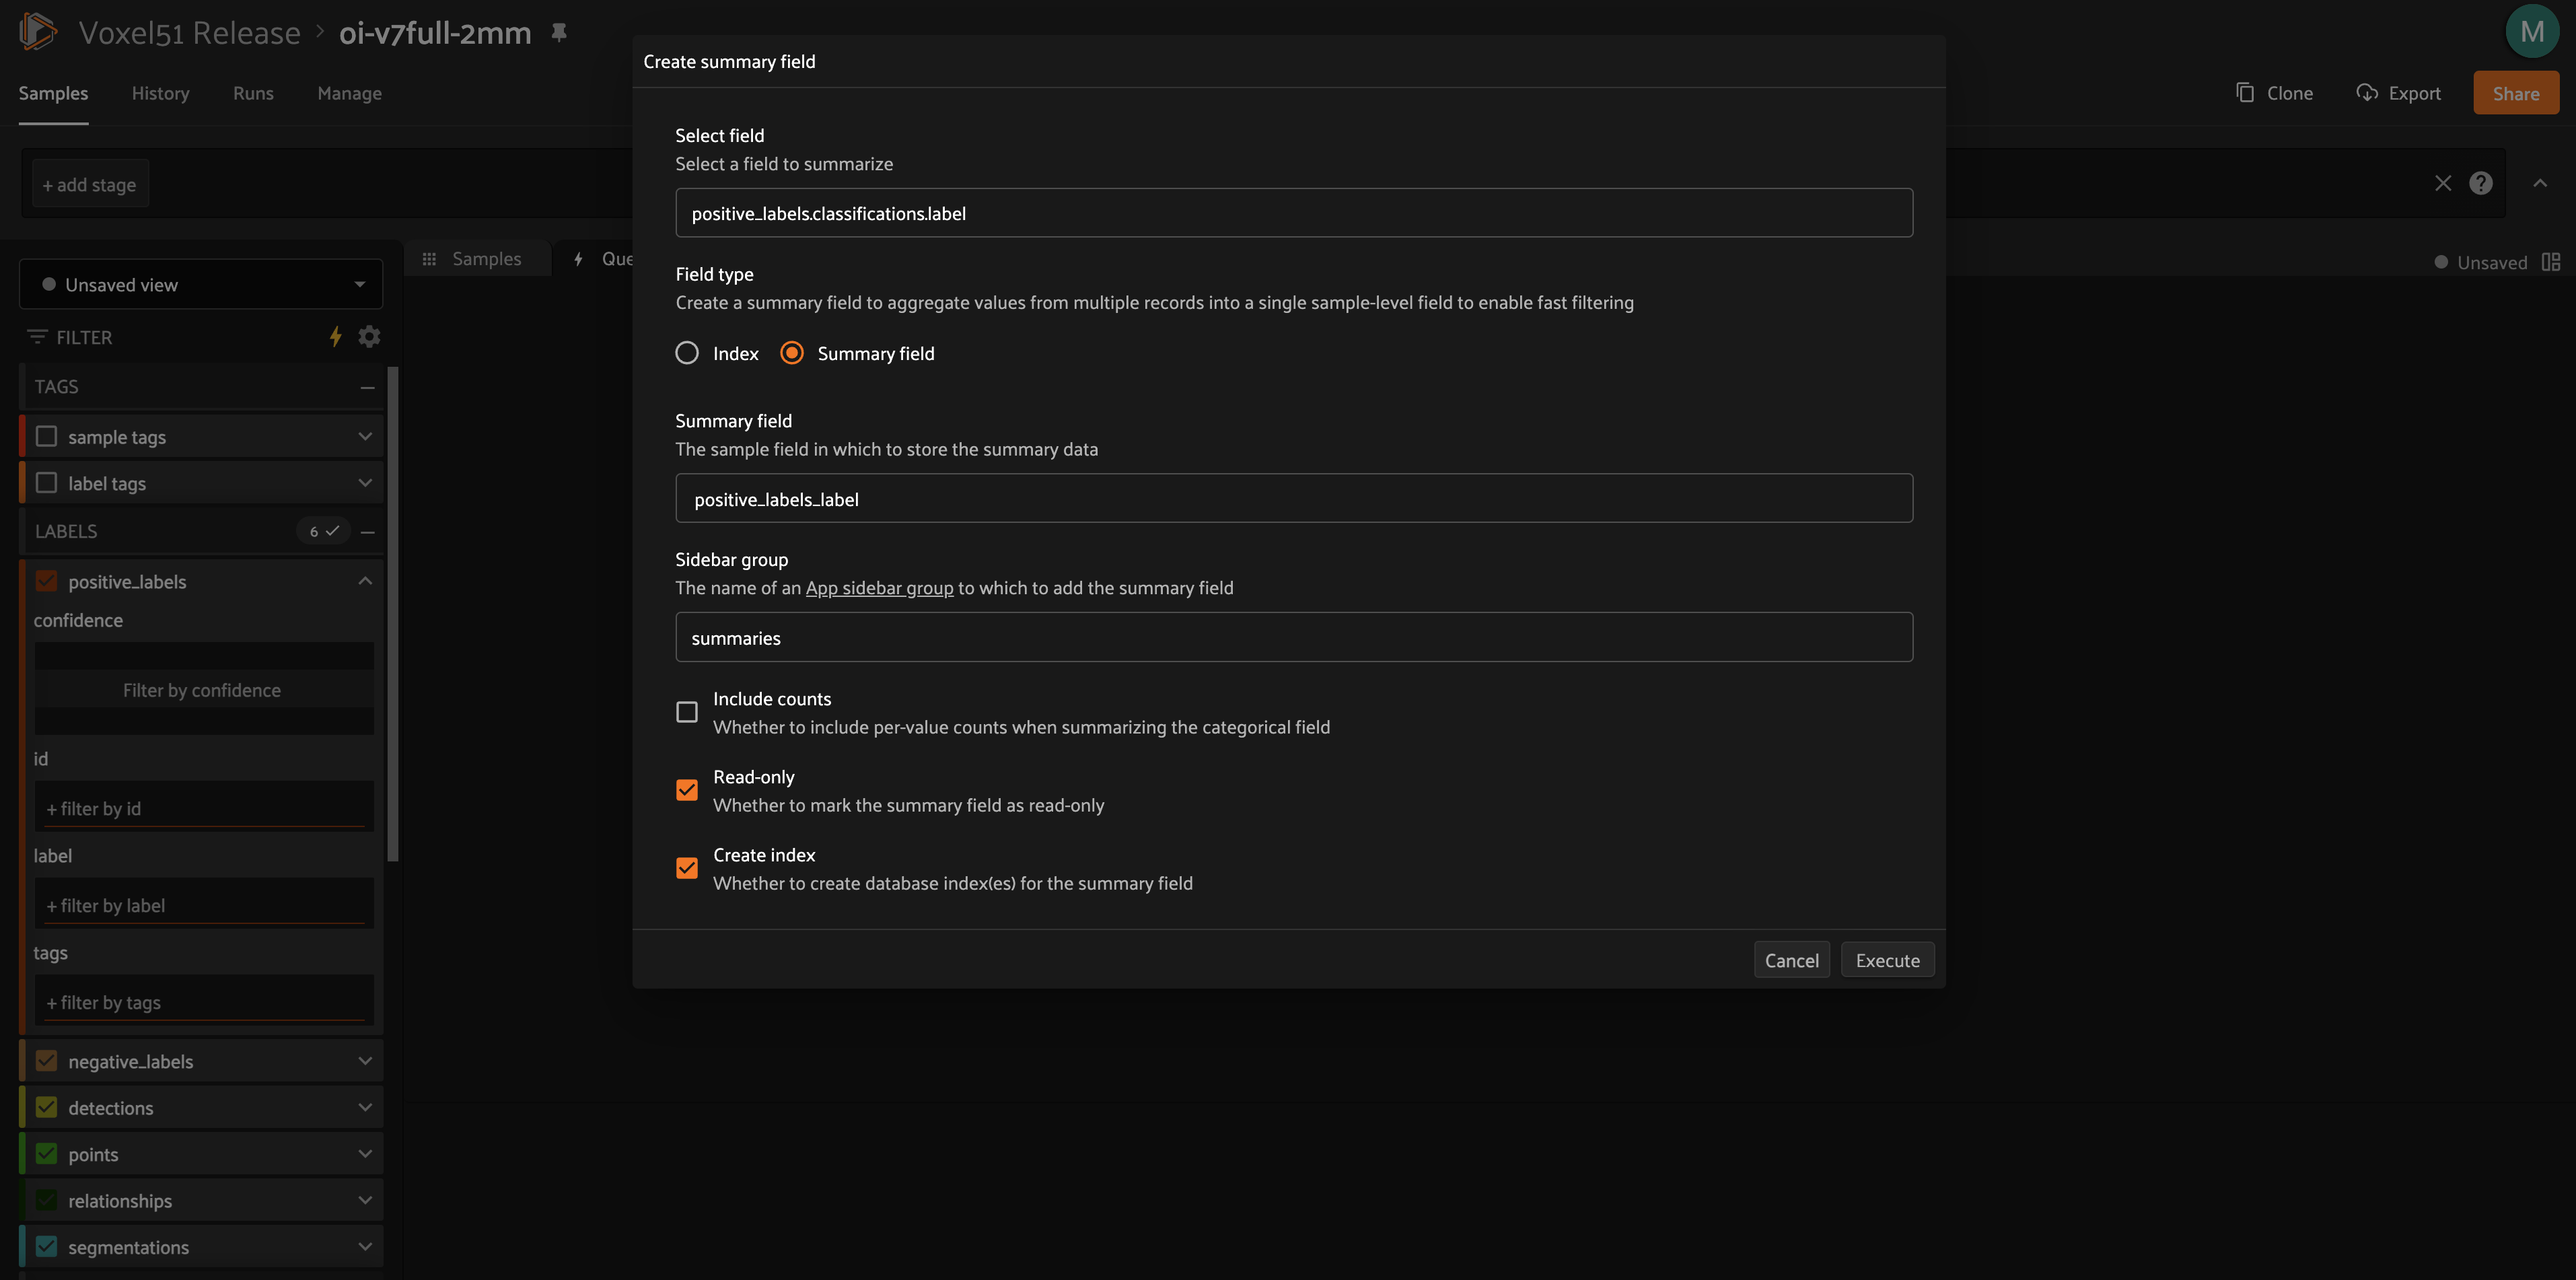Viewport: 2576px width, 1280px height.
Task: Click the sidebar vertical scrollbar
Action: (x=393, y=614)
